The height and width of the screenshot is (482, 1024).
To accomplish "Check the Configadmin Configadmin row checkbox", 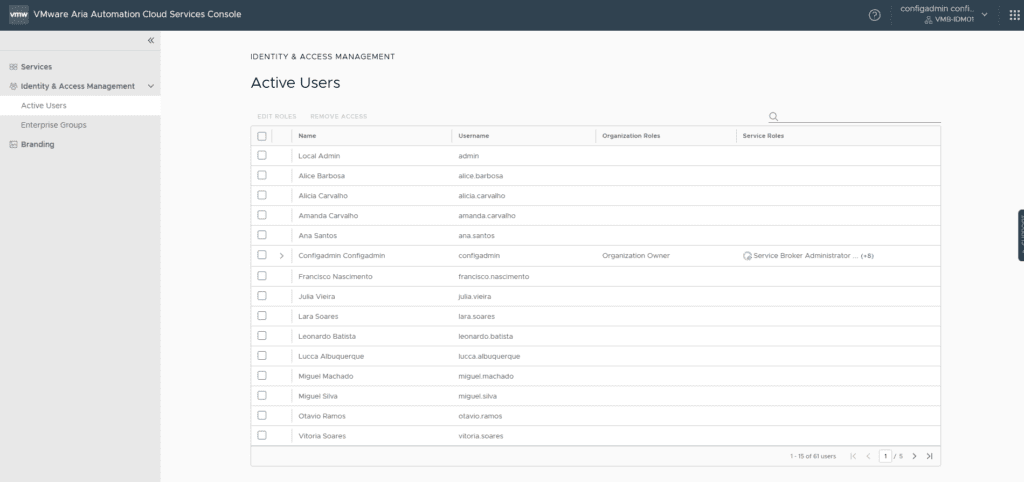I will click(262, 255).
